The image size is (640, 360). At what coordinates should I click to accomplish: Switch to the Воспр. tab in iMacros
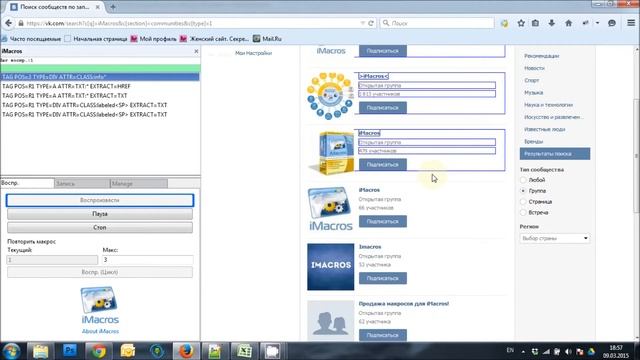[x=27, y=183]
